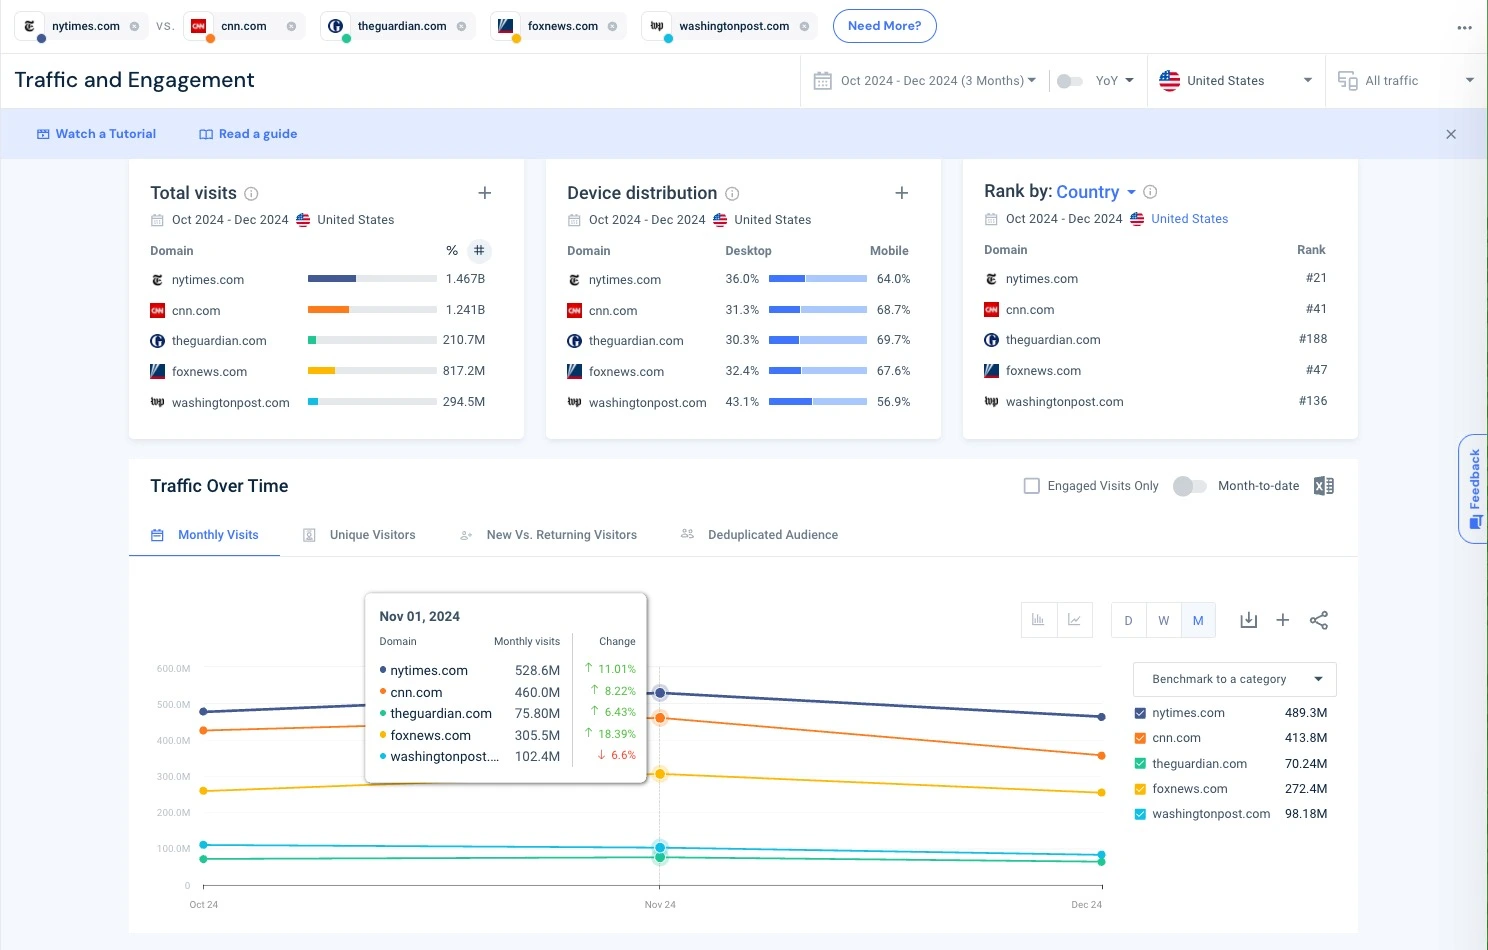Open Watch a Tutorial
Screen dimensions: 1488x950
pyautogui.click(x=96, y=133)
